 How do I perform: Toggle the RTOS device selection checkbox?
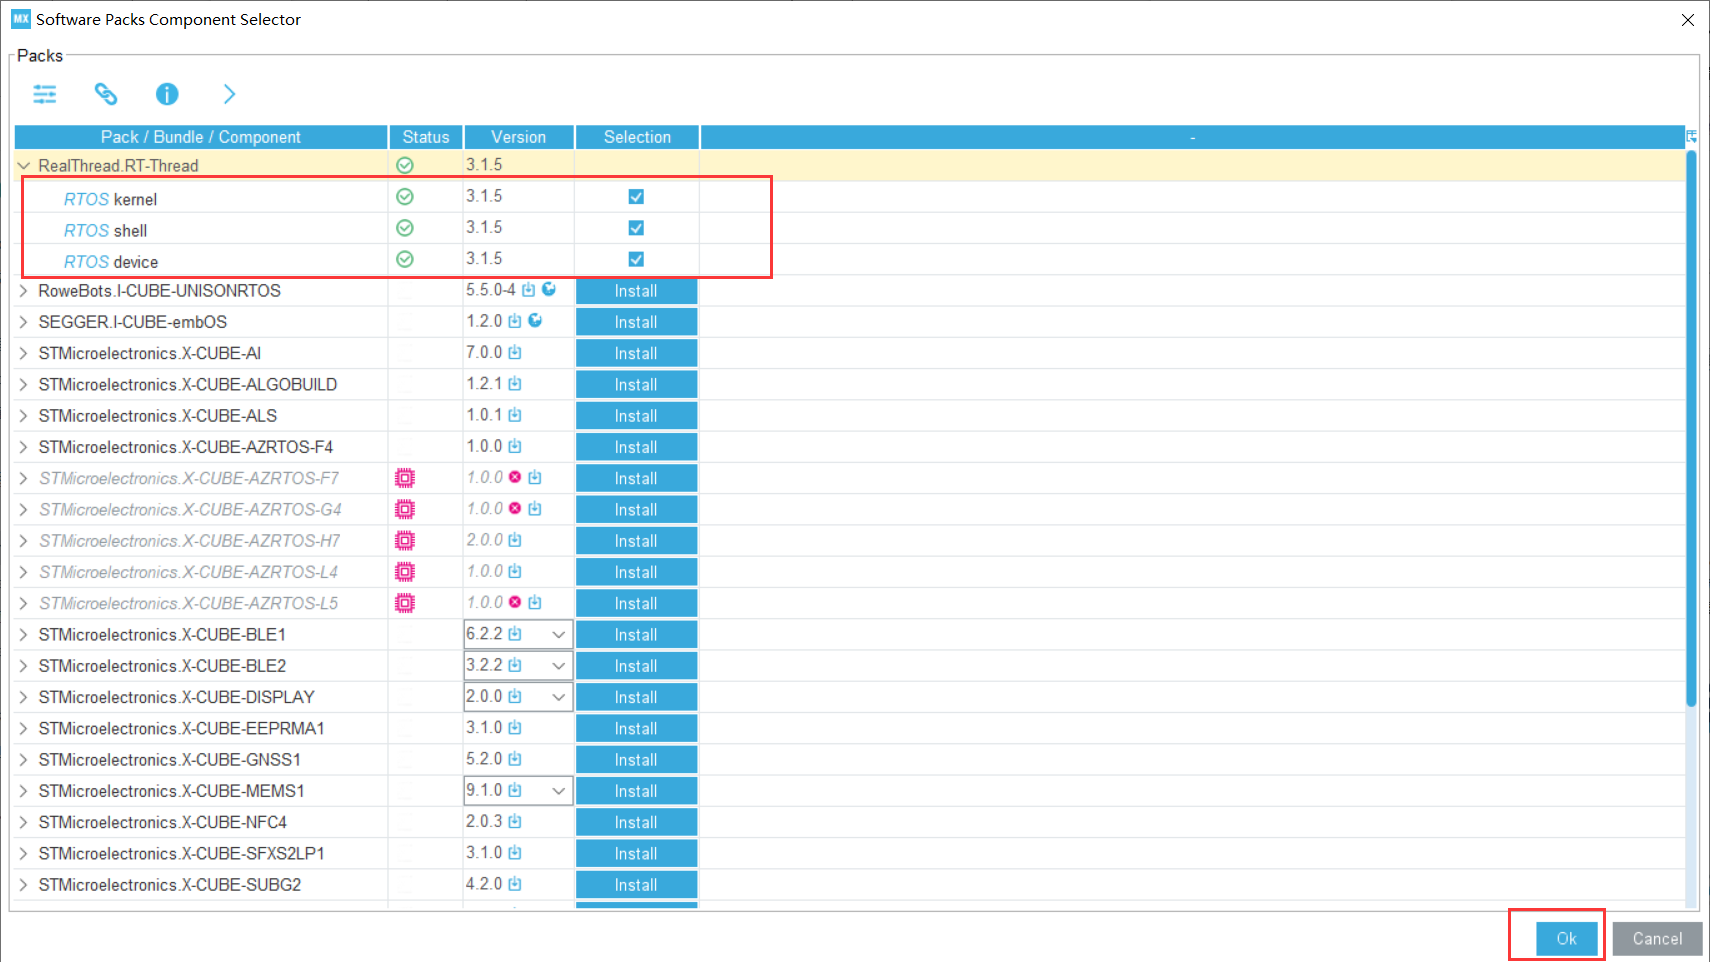click(636, 258)
